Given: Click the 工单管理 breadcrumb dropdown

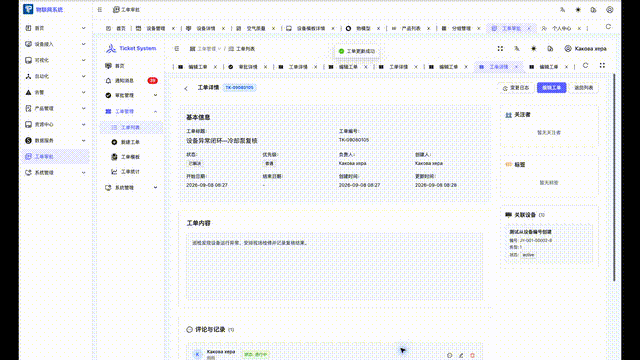Looking at the screenshot, I should coord(205,49).
